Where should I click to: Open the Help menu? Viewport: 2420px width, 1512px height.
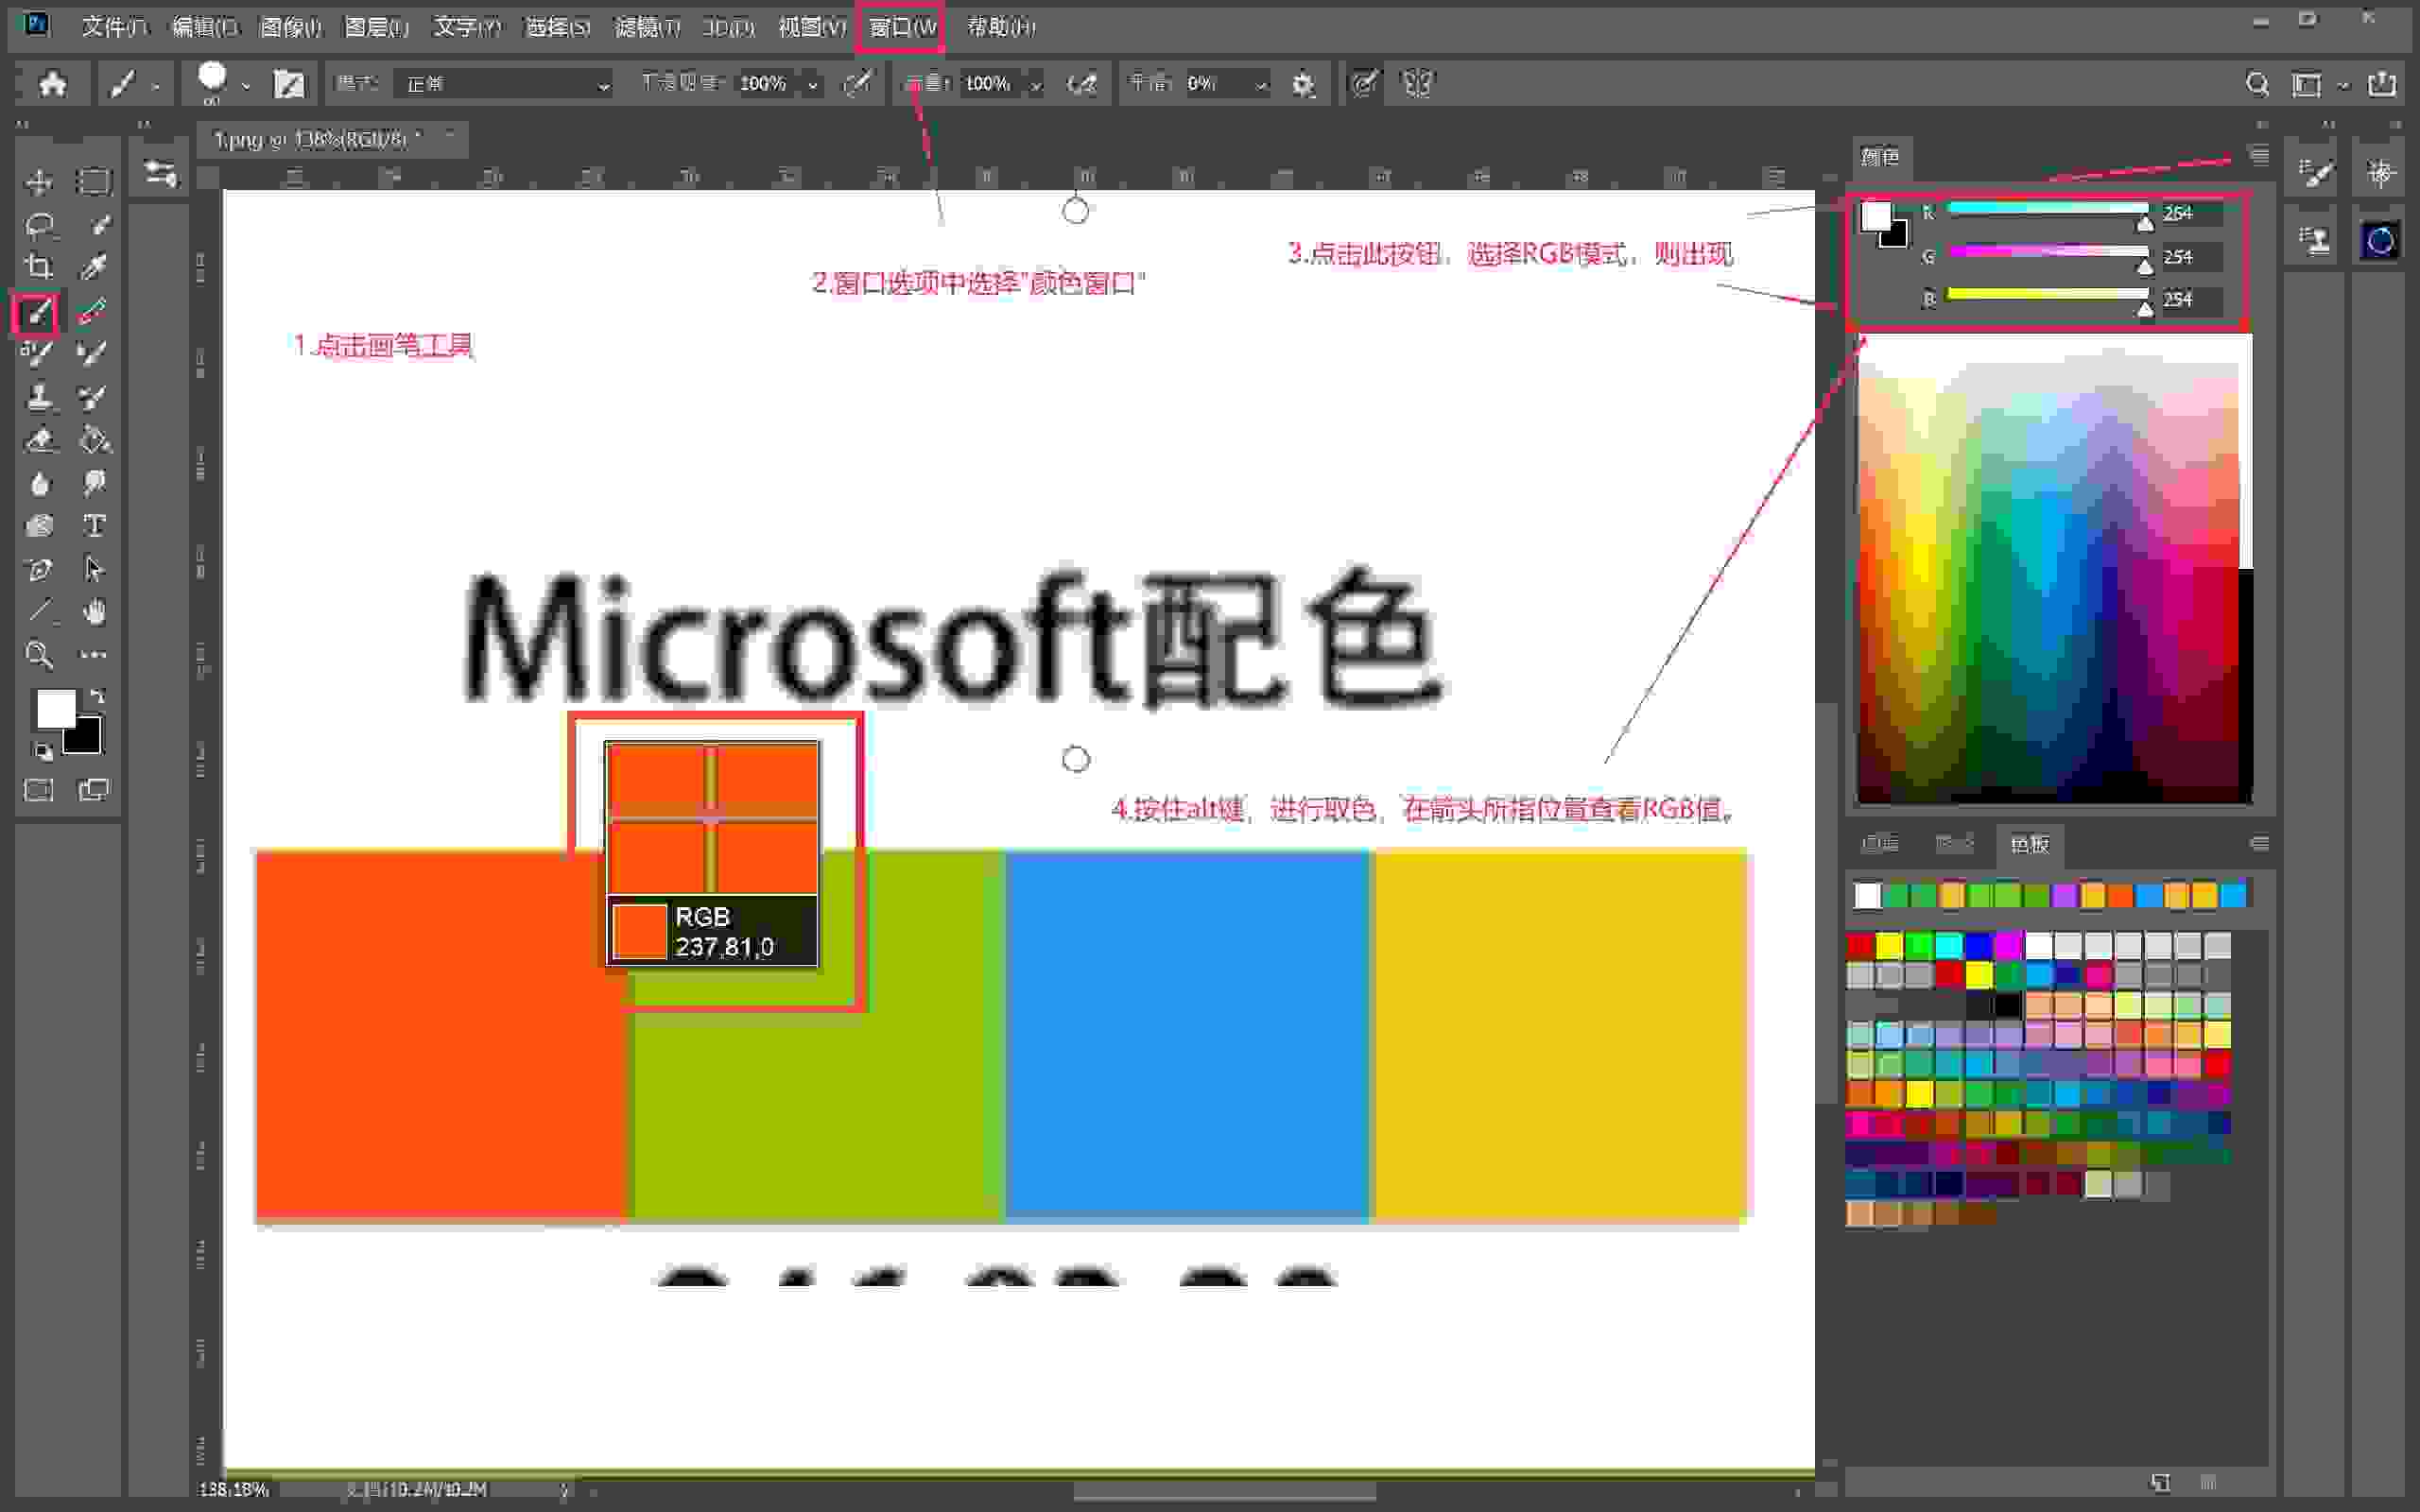pyautogui.click(x=1000, y=27)
